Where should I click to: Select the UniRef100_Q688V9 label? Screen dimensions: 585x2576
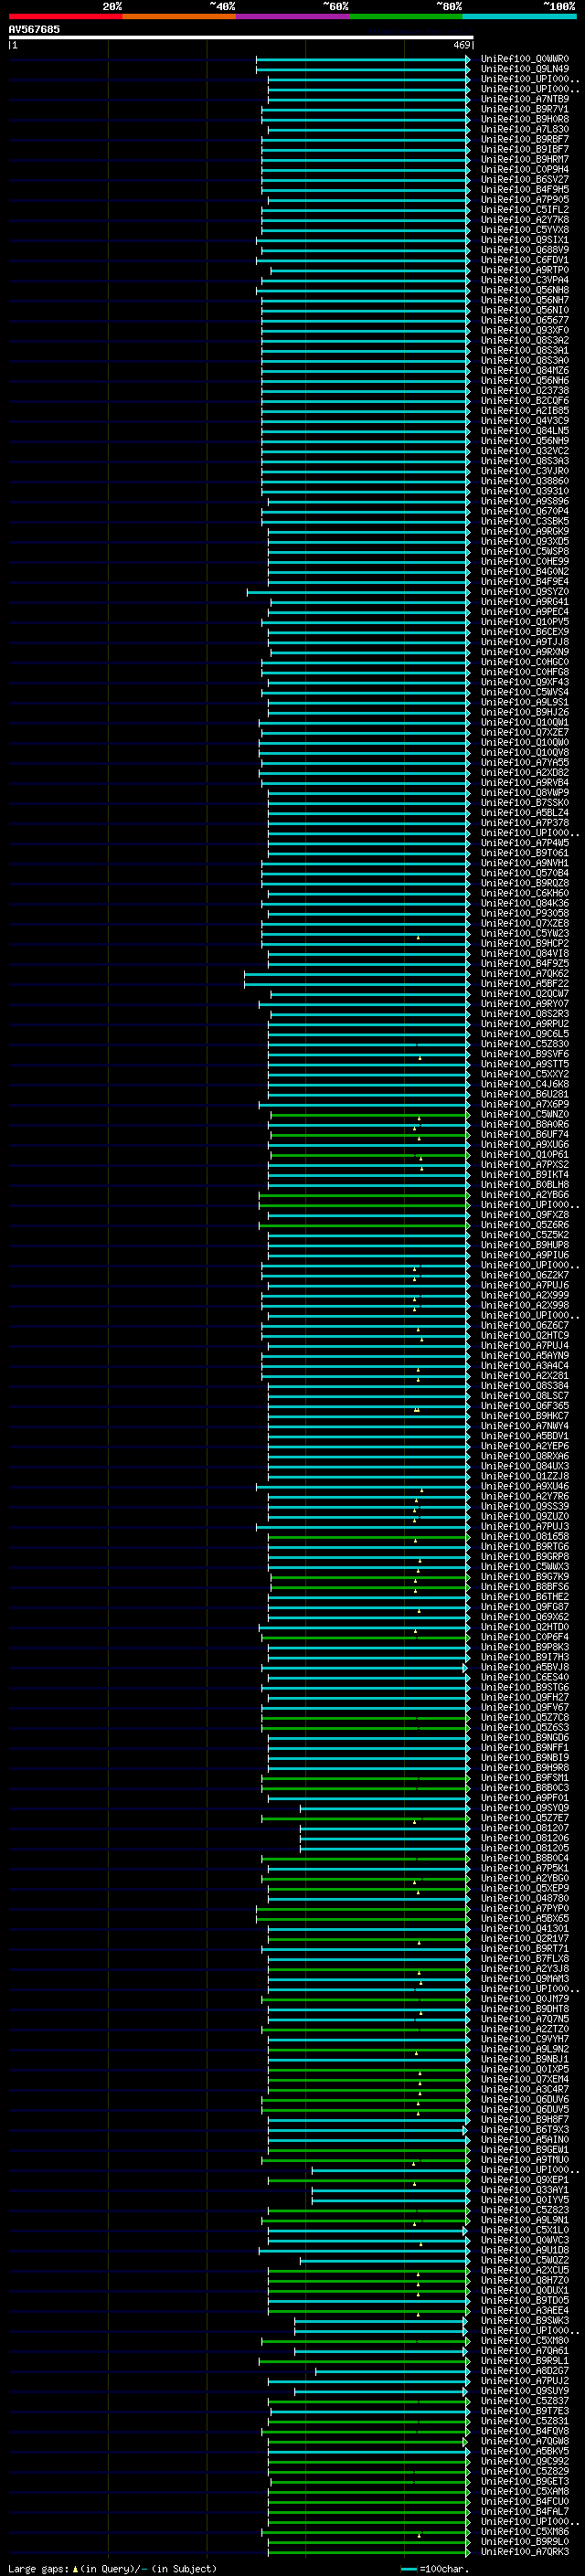[524, 250]
